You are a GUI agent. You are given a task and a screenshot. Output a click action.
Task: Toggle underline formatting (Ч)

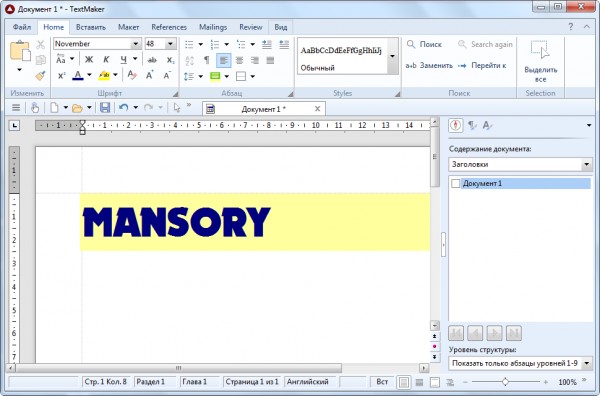pyautogui.click(x=123, y=60)
